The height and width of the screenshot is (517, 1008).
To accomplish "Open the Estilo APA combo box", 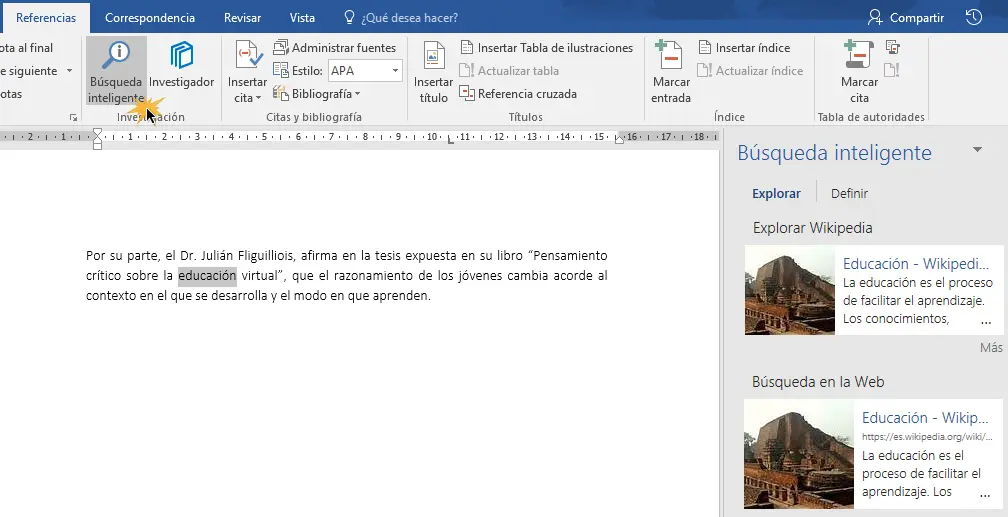I will click(365, 71).
